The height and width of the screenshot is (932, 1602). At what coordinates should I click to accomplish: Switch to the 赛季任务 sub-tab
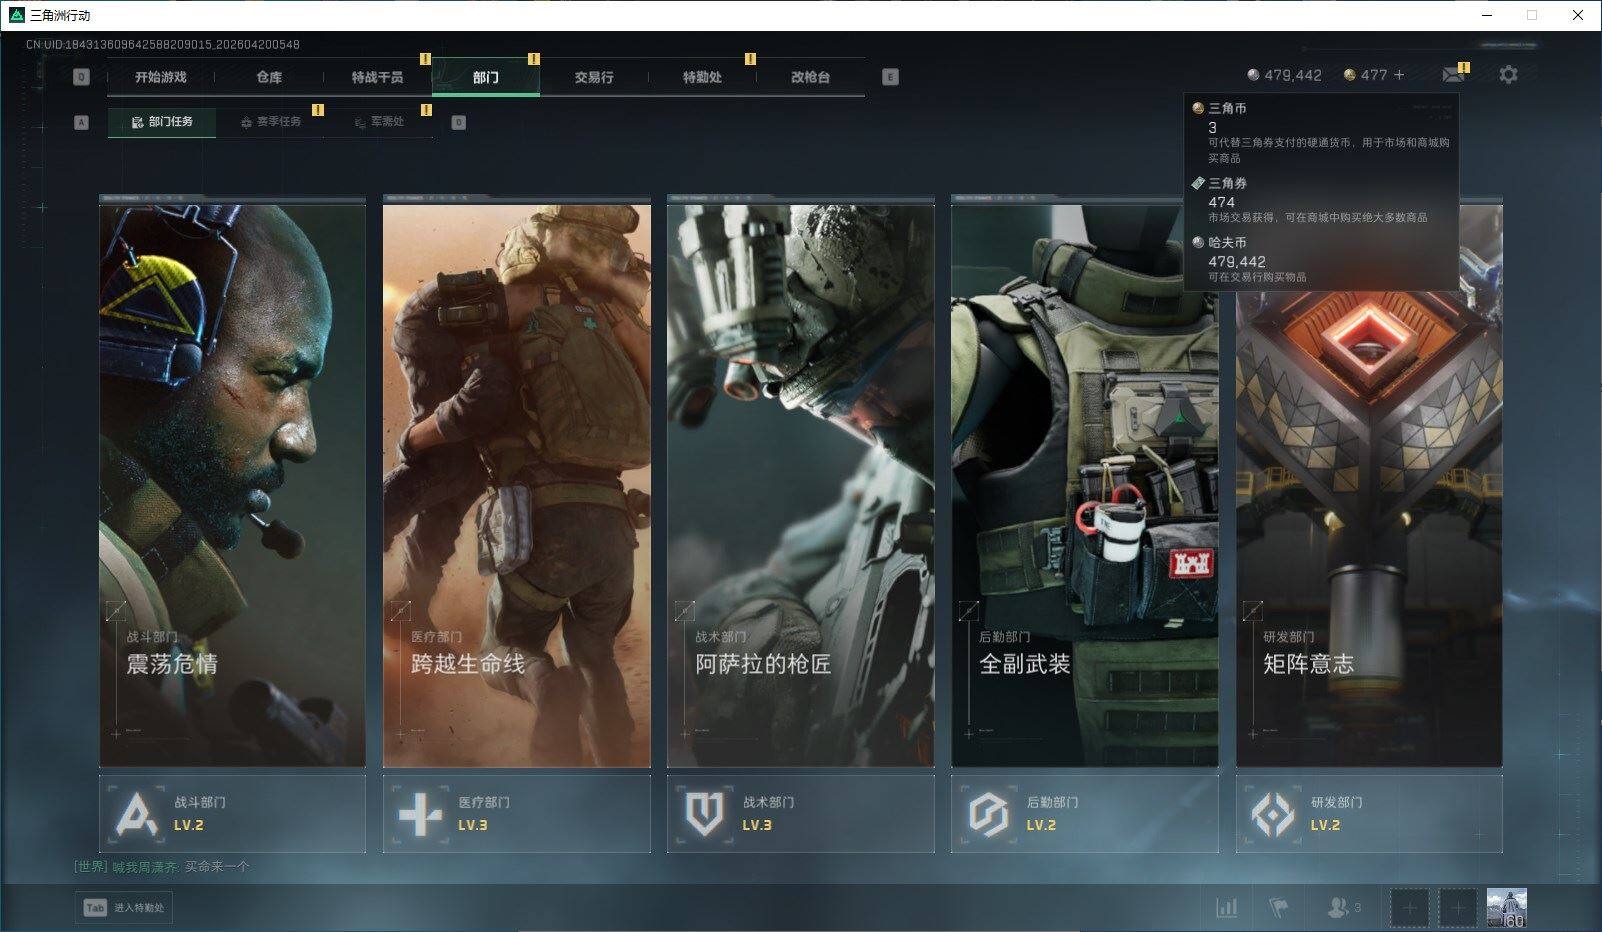click(x=270, y=122)
